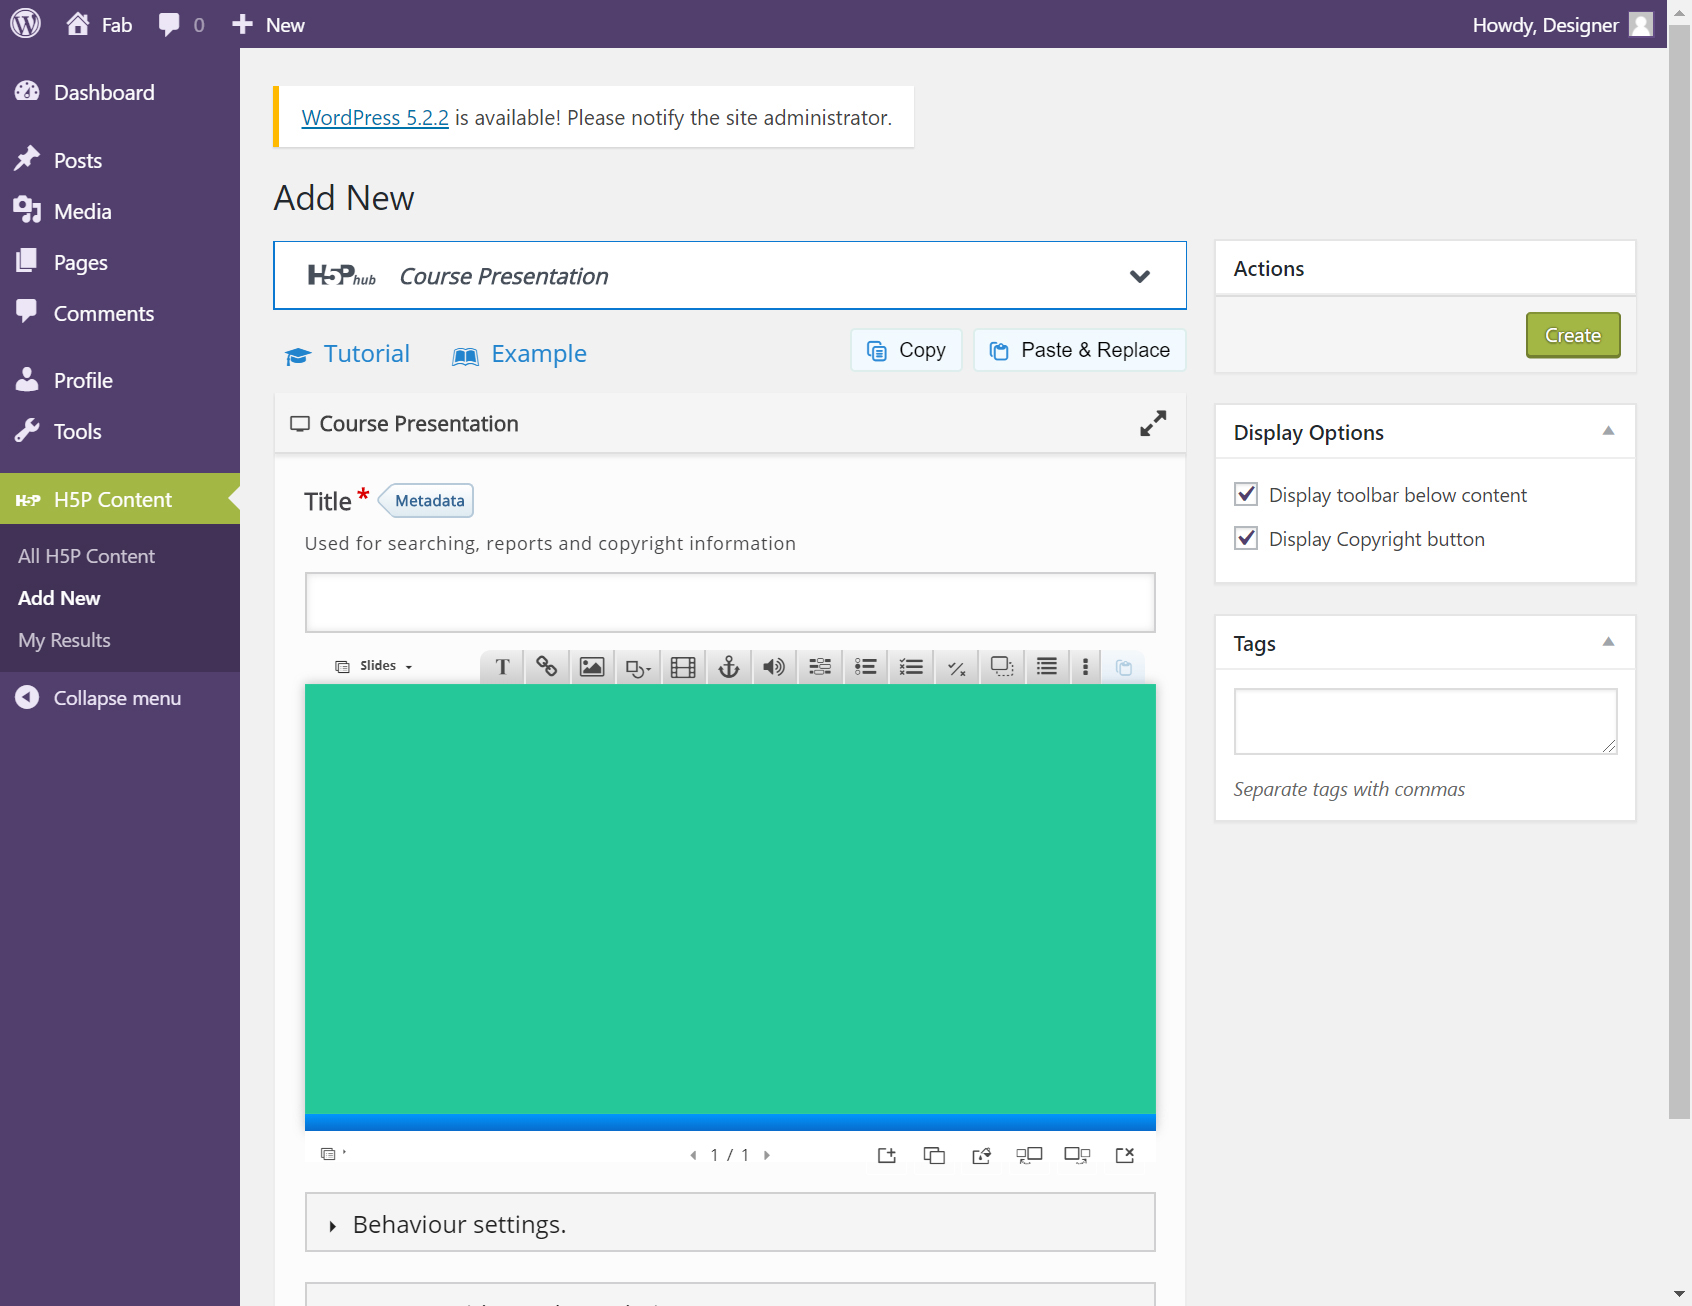This screenshot has height=1306, width=1692.
Task: Add a new slide icon
Action: 887,1155
